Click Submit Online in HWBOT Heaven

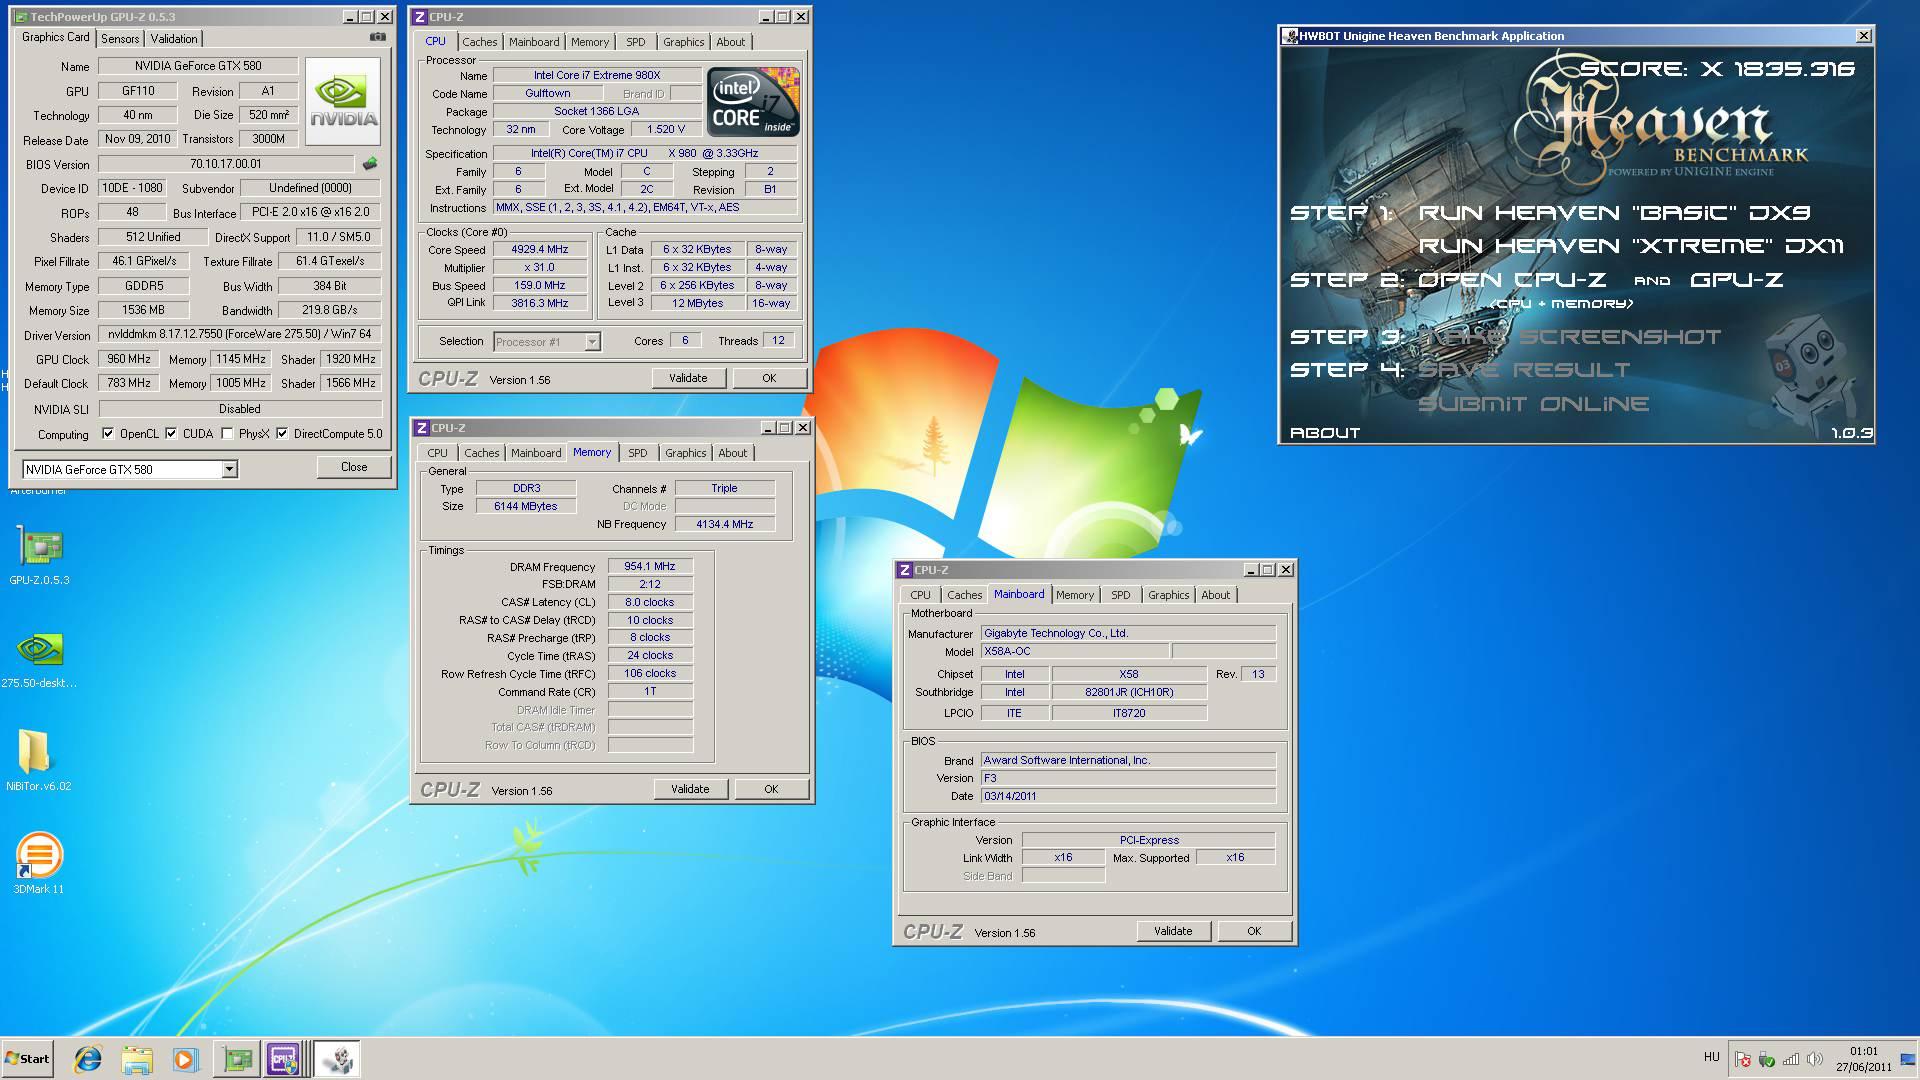1533,404
